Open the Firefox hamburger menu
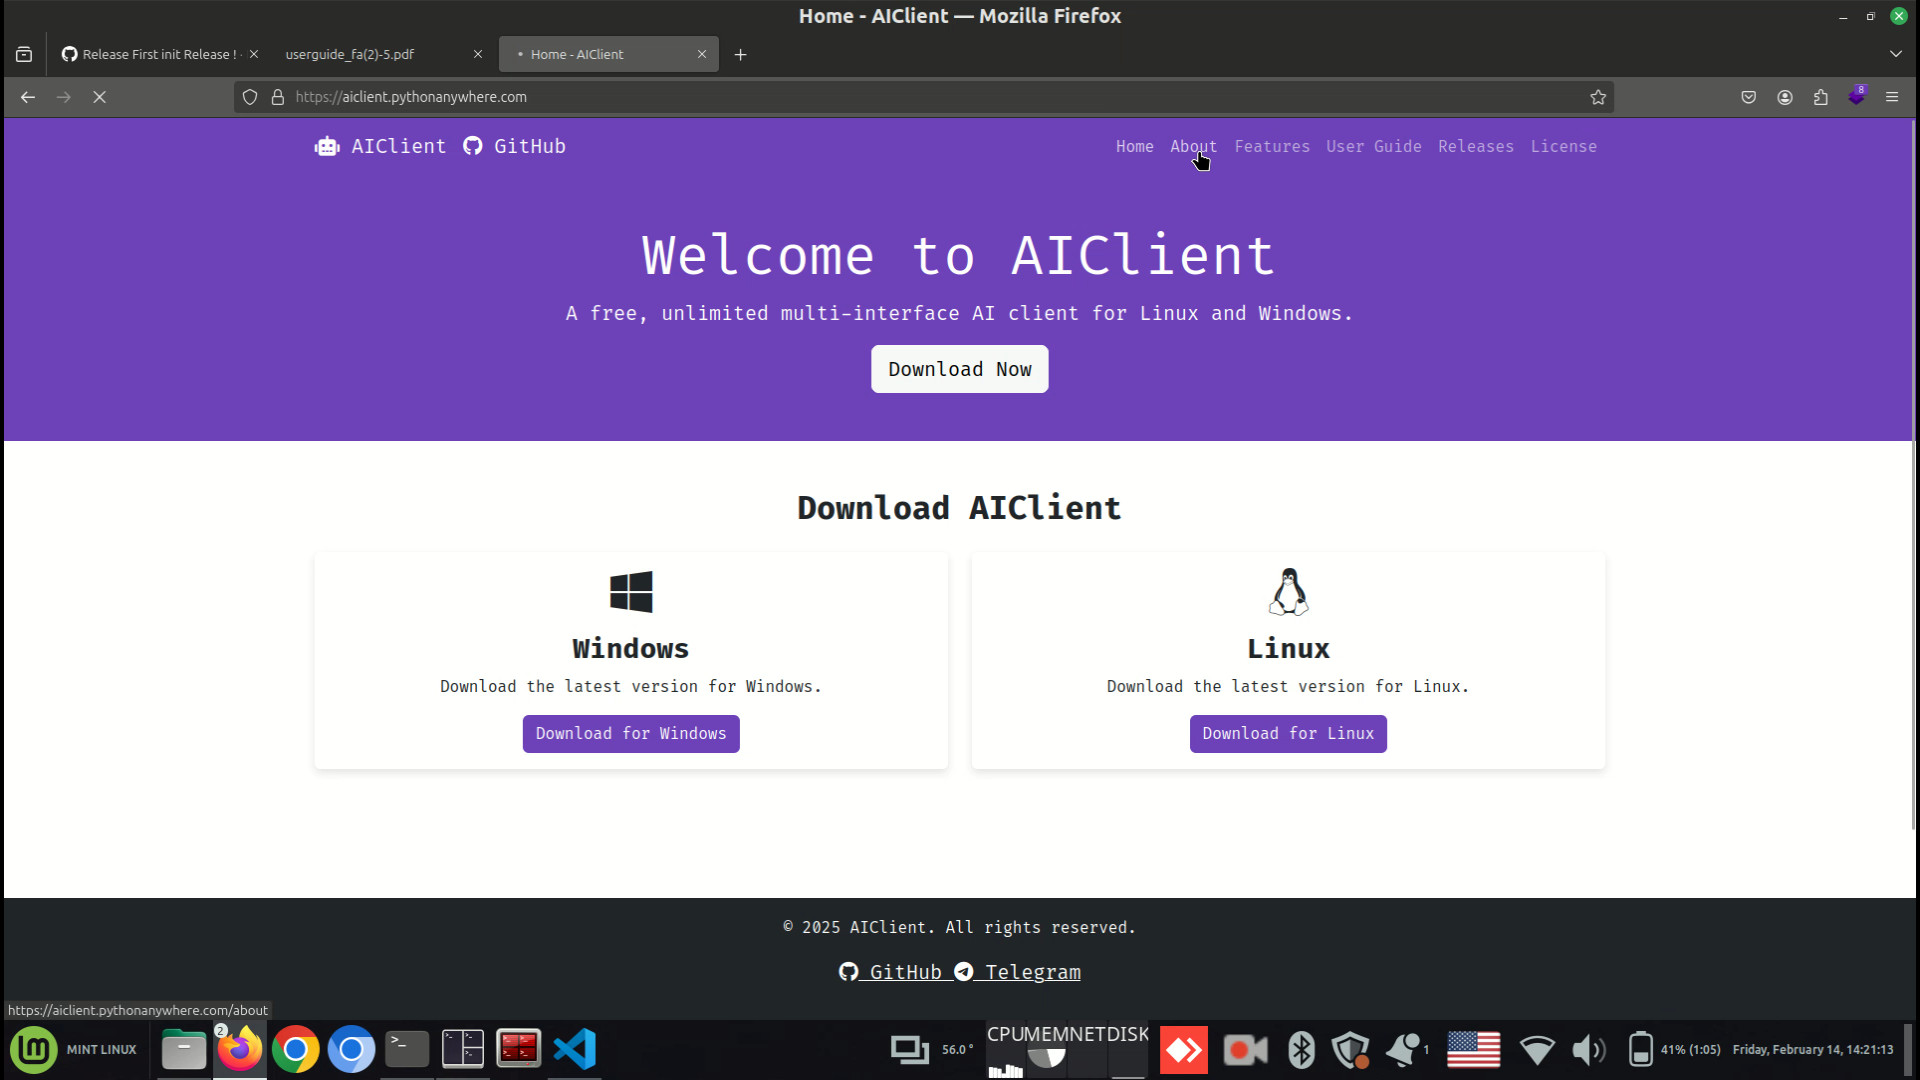 tap(1892, 97)
